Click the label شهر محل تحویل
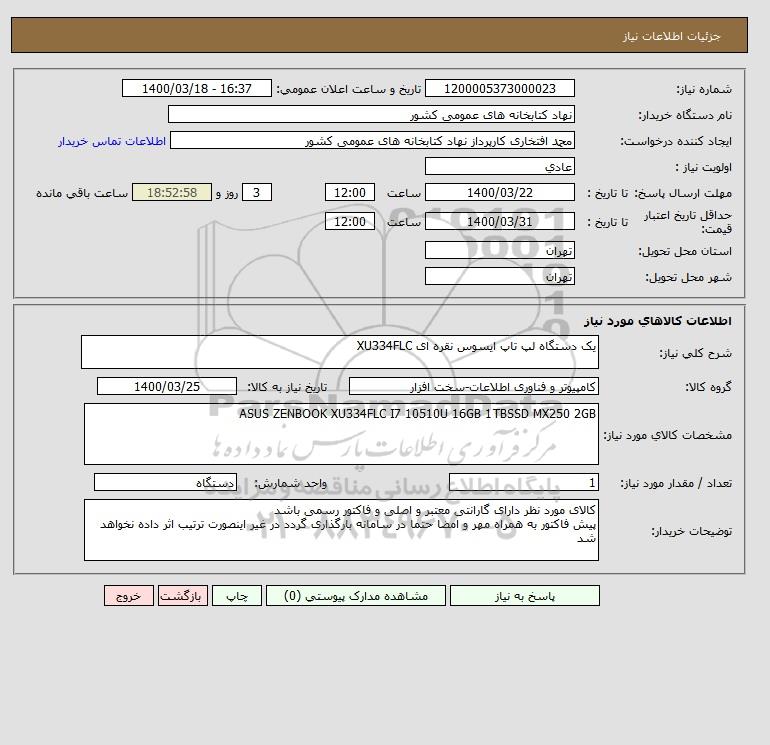 pyautogui.click(x=688, y=277)
